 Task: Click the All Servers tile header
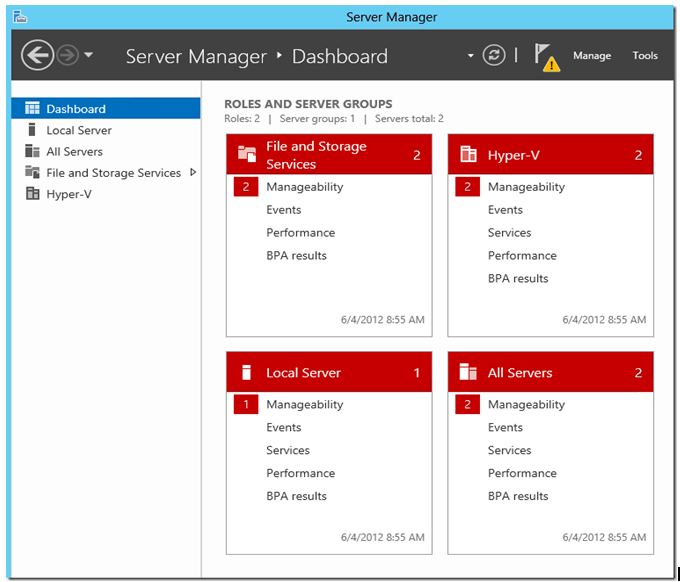(x=550, y=372)
